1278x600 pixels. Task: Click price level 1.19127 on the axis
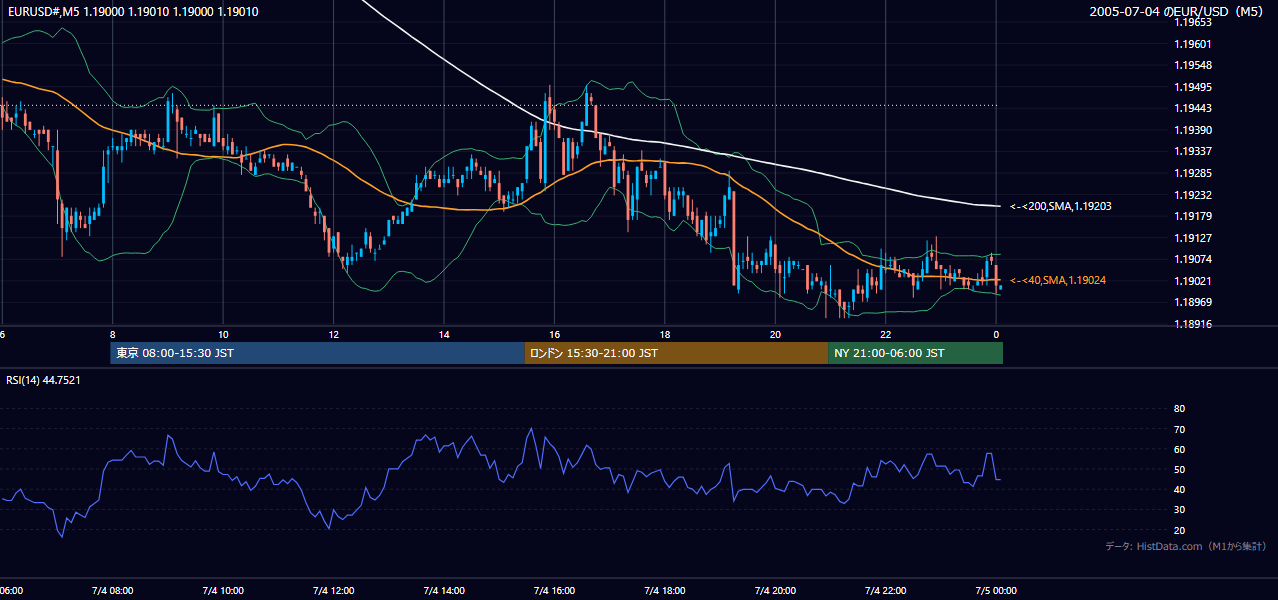click(x=1192, y=238)
